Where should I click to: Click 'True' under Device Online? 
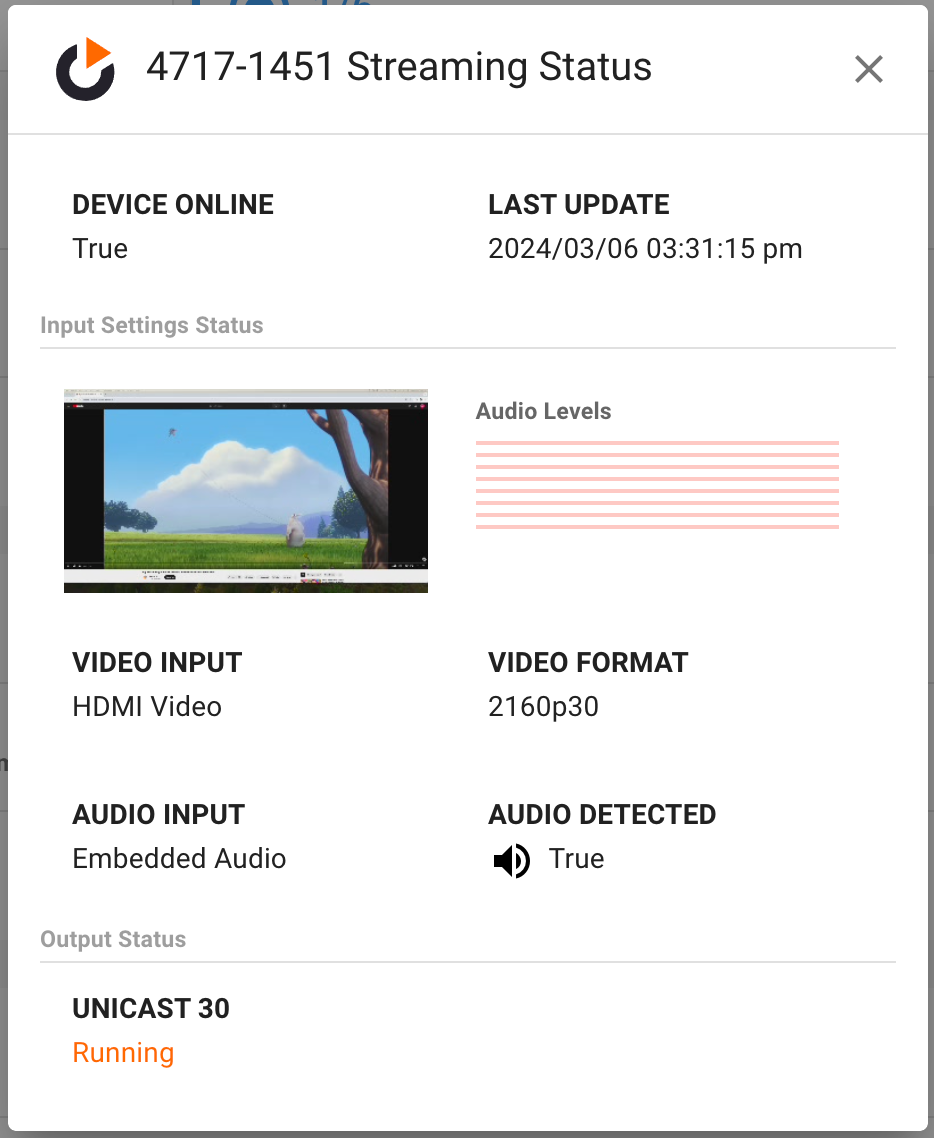[x=100, y=249]
